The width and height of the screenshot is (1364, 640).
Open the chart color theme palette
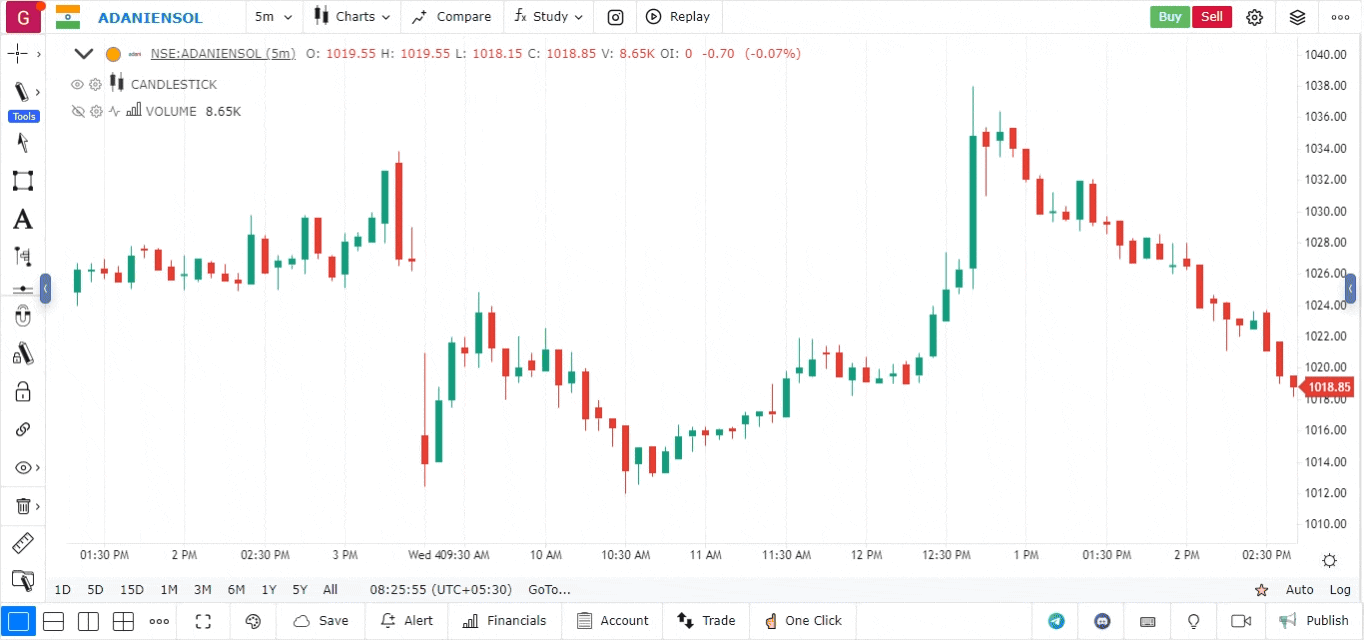[253, 621]
